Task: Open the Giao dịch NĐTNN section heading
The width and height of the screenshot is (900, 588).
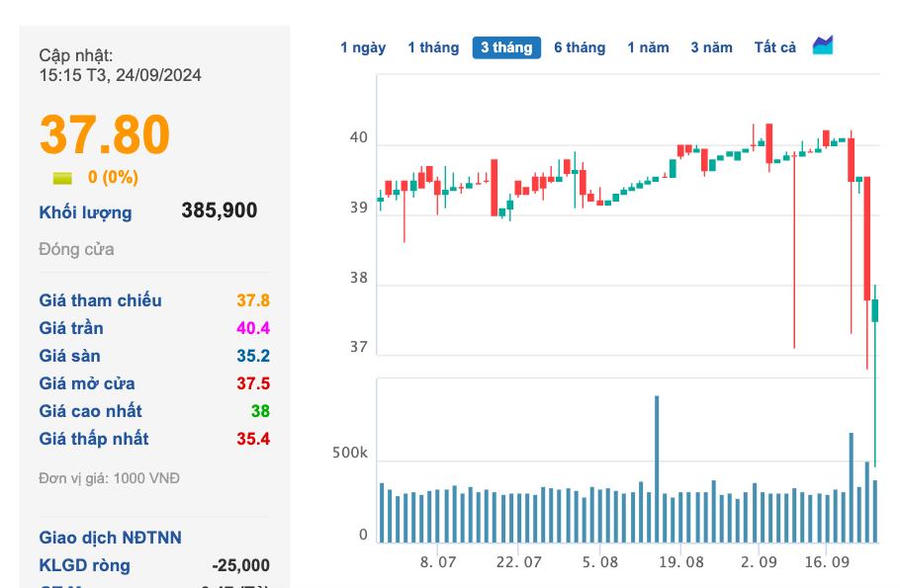Action: point(110,538)
